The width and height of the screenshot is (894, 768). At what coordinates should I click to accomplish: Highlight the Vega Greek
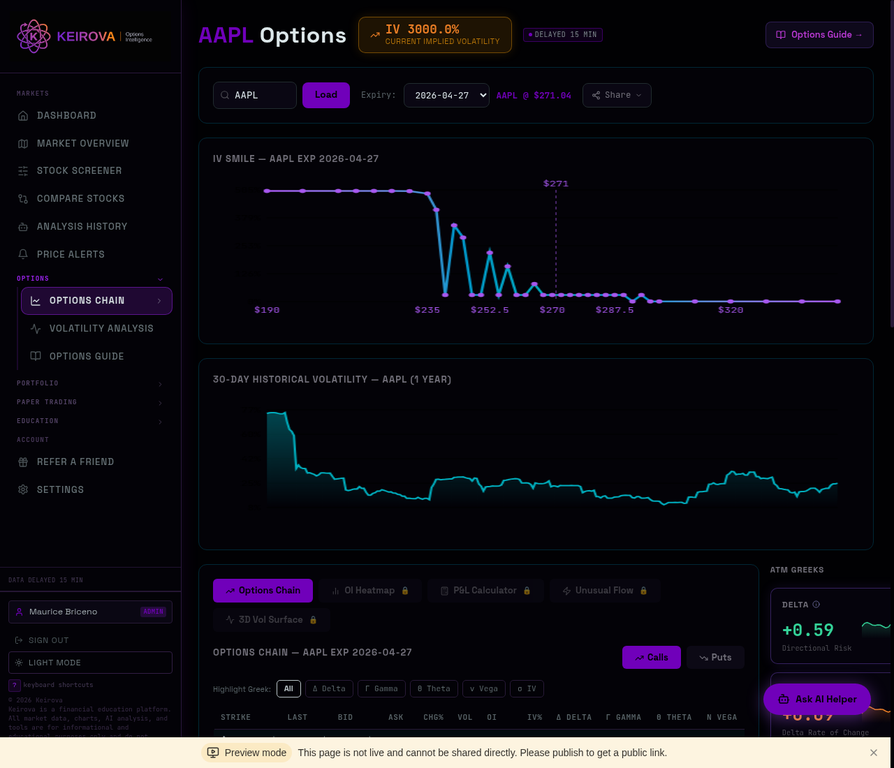[x=483, y=689]
